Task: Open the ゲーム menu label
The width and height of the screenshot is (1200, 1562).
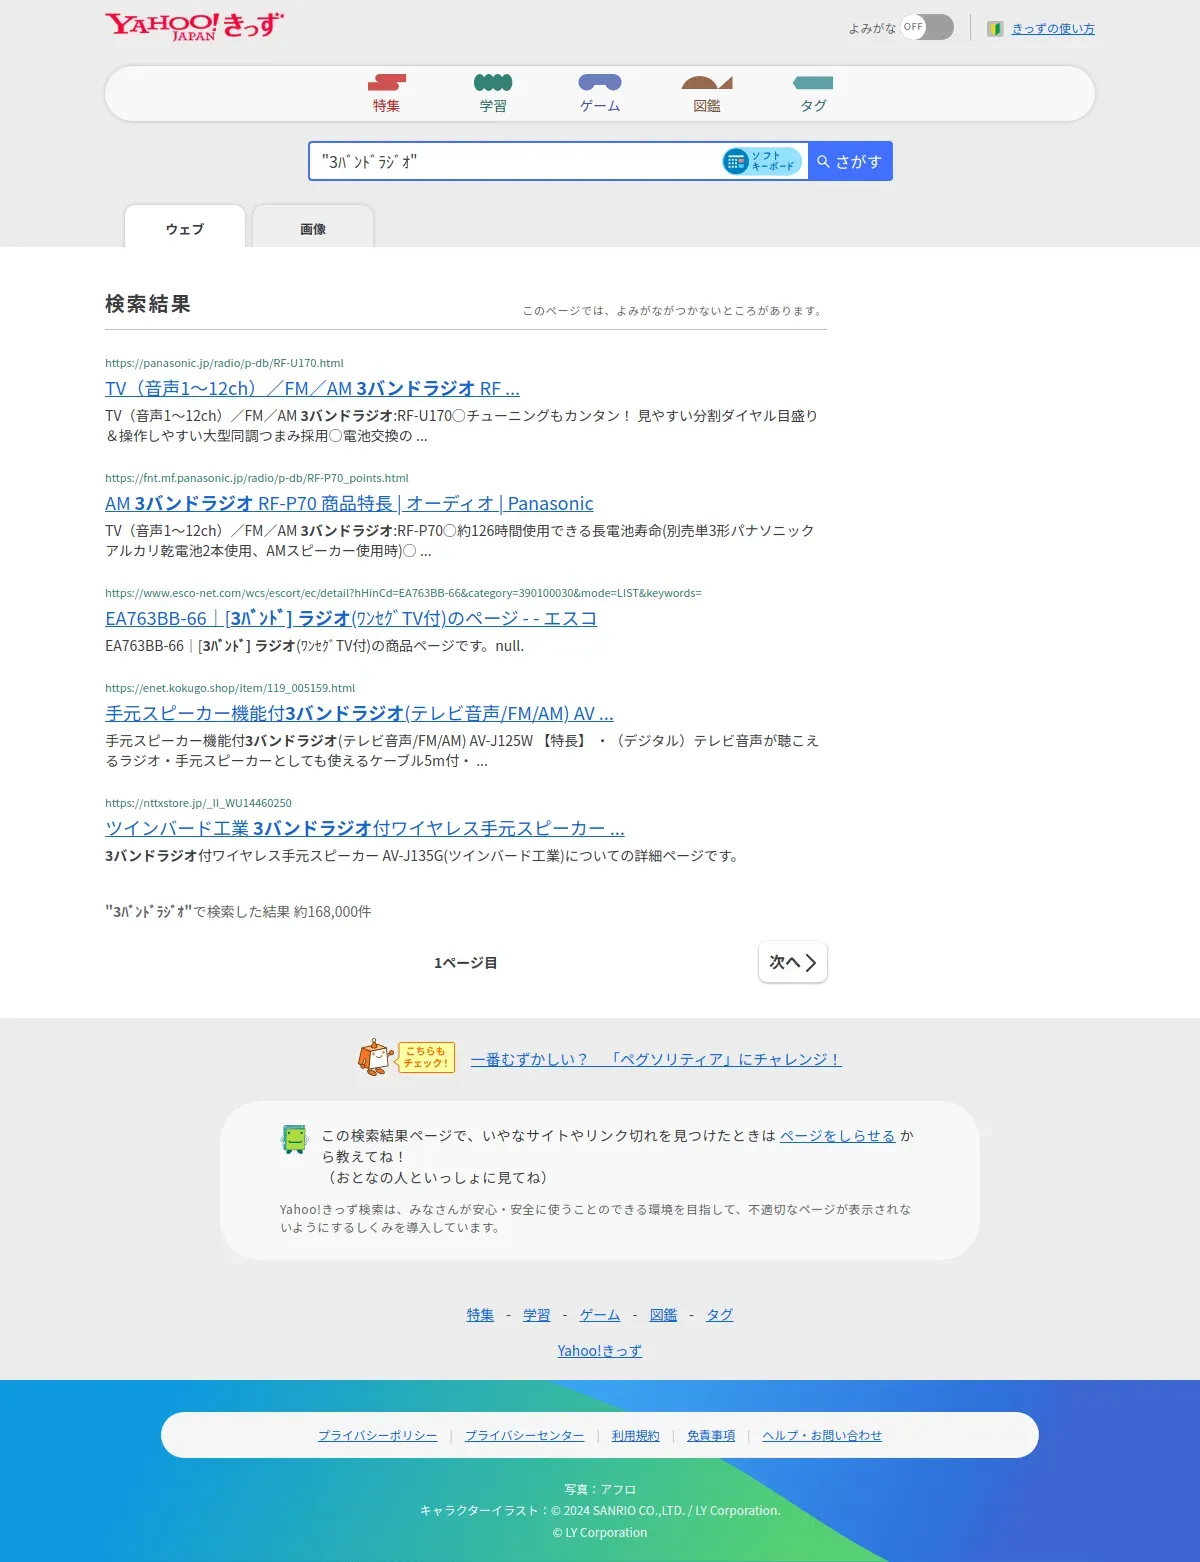Action: 600,105
